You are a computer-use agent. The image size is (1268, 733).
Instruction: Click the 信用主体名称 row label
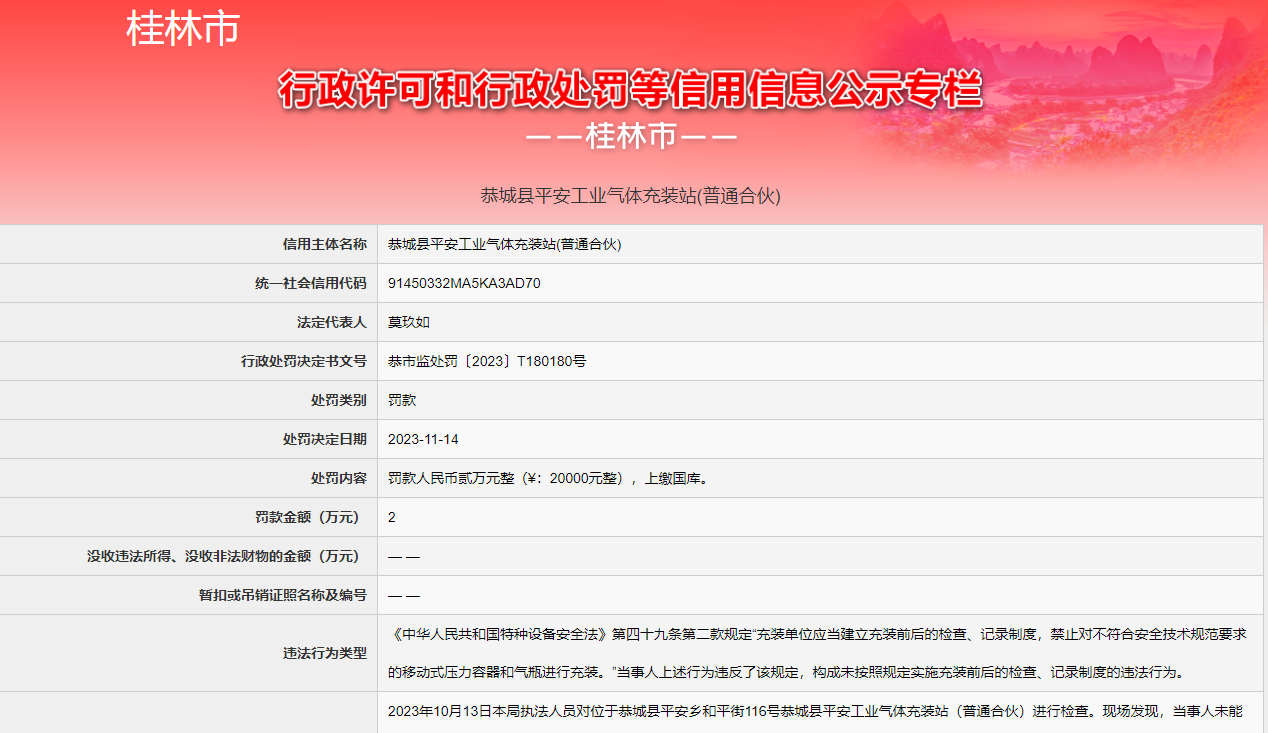coord(325,244)
